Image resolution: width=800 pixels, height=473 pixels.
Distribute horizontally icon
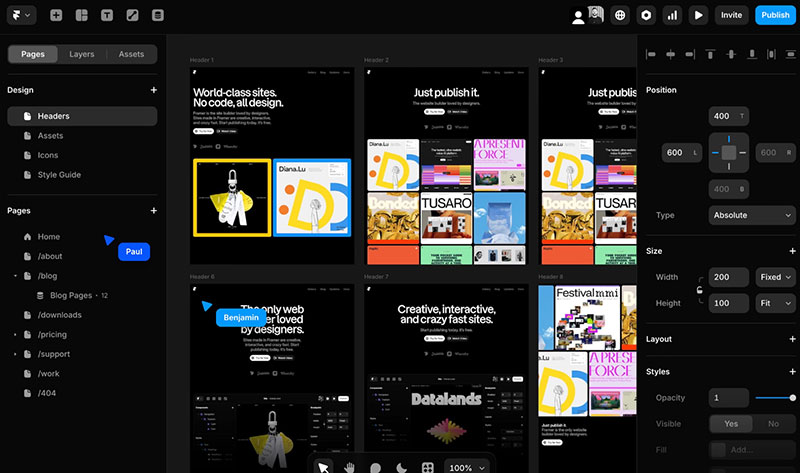(771, 54)
